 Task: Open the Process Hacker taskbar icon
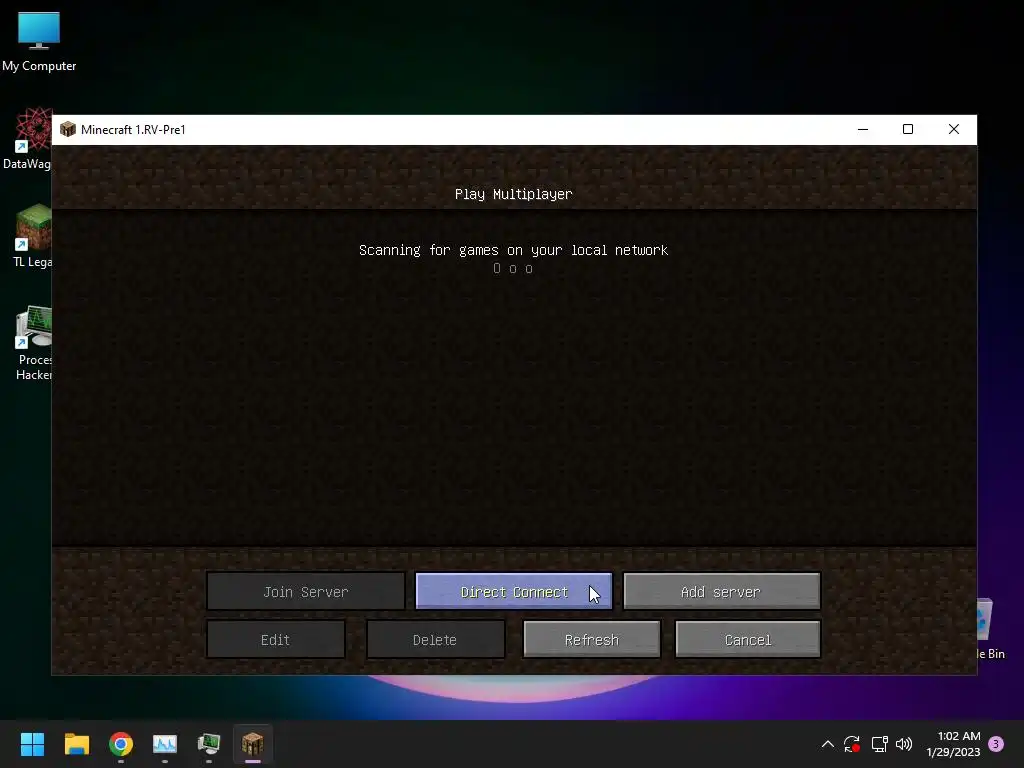coord(209,744)
